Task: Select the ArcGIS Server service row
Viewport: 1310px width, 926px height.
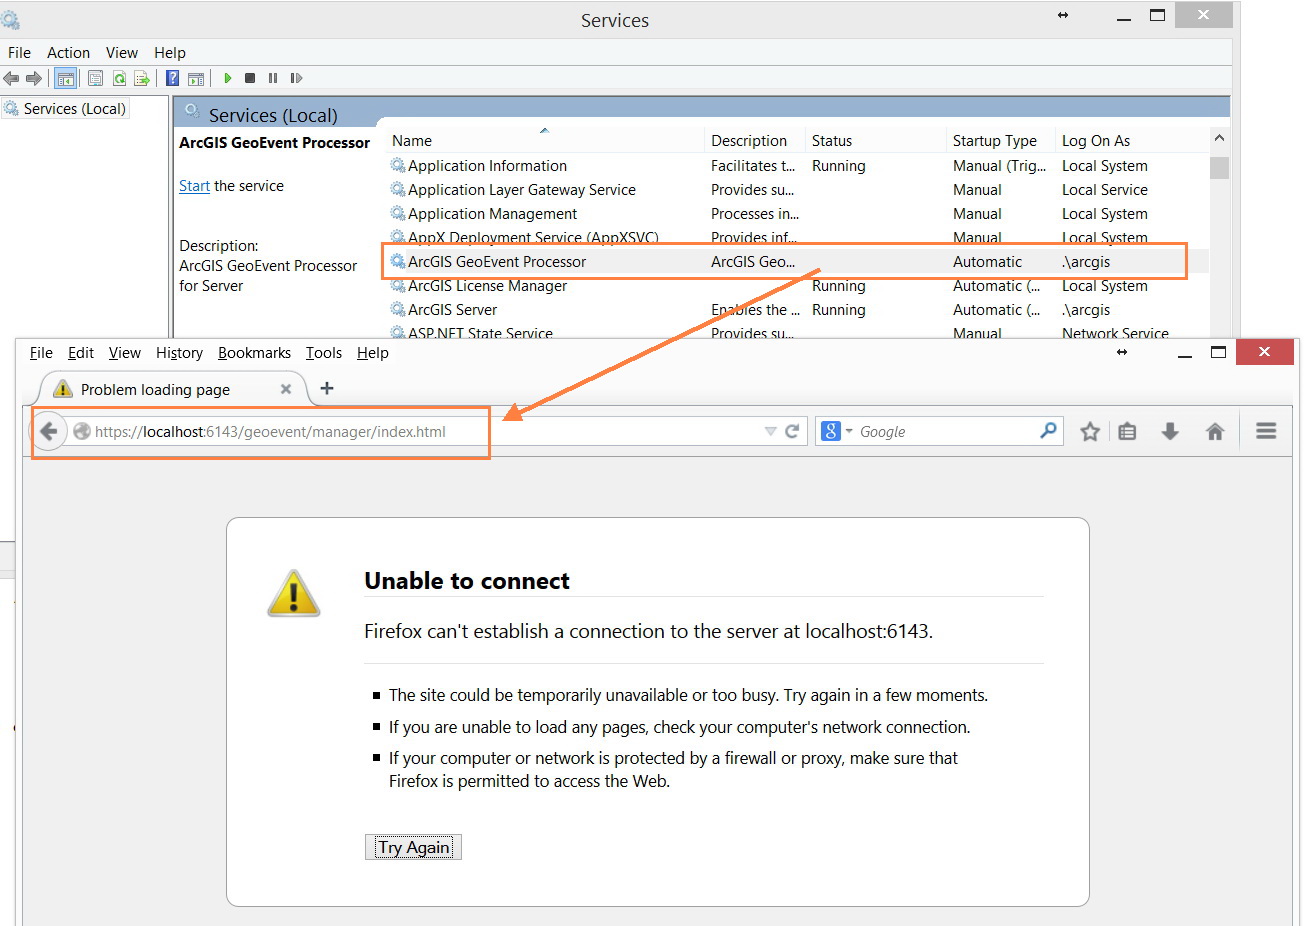Action: [797, 310]
